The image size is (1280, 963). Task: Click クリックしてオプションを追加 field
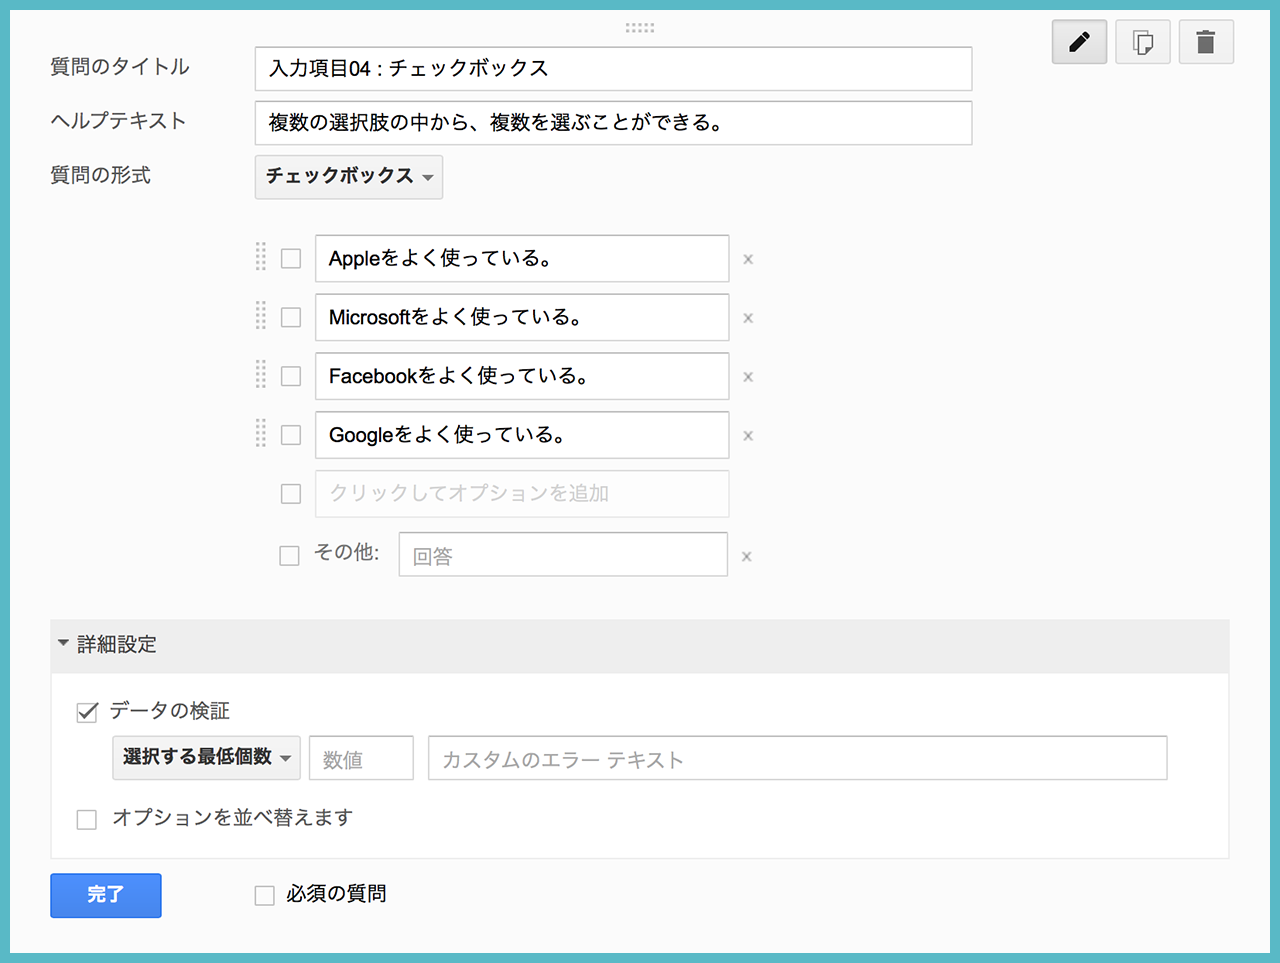[522, 494]
